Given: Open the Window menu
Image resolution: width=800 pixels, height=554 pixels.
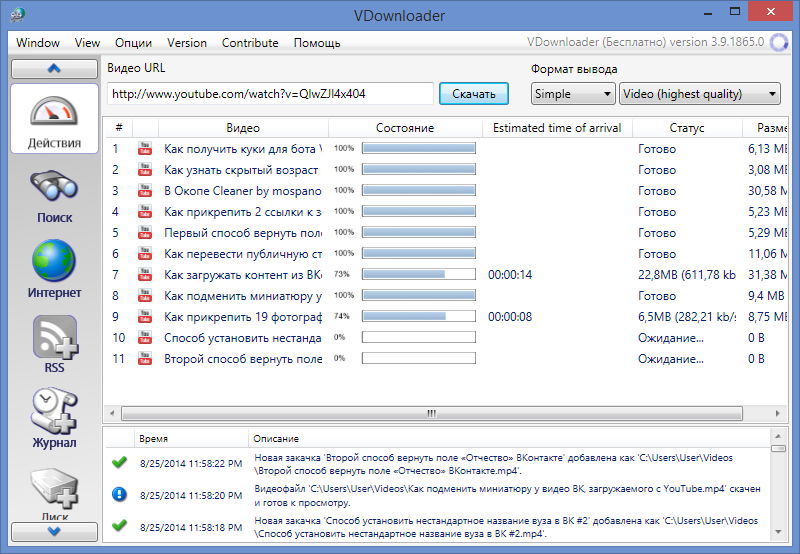Looking at the screenshot, I should 38,43.
